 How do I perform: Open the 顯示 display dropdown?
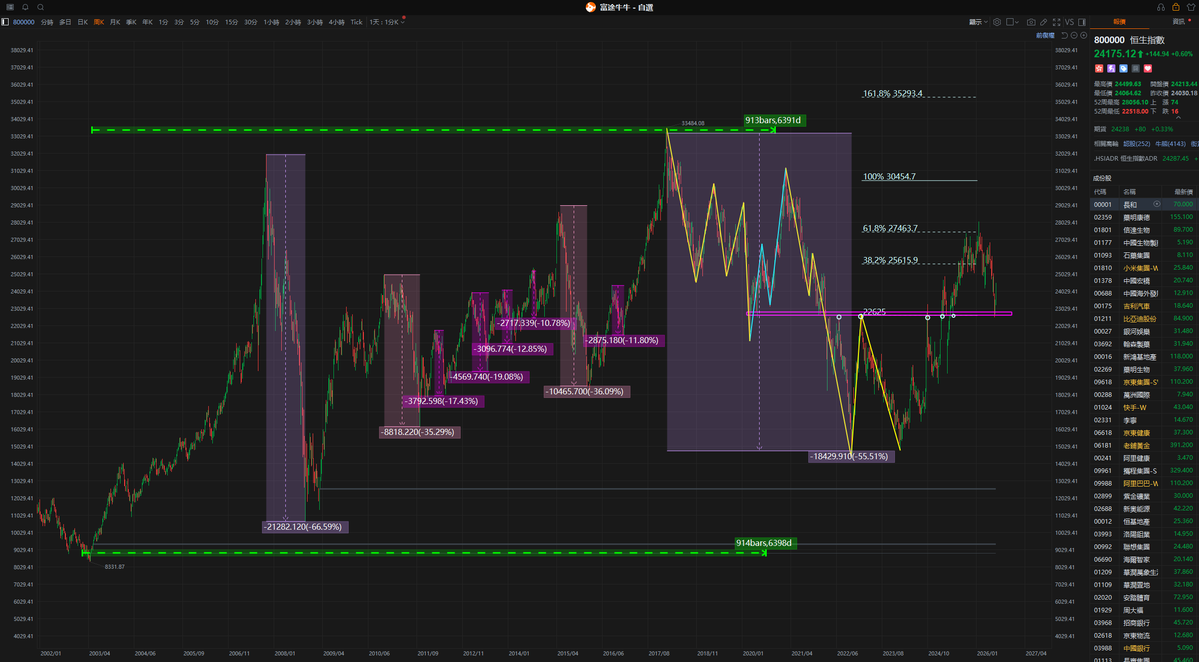979,22
